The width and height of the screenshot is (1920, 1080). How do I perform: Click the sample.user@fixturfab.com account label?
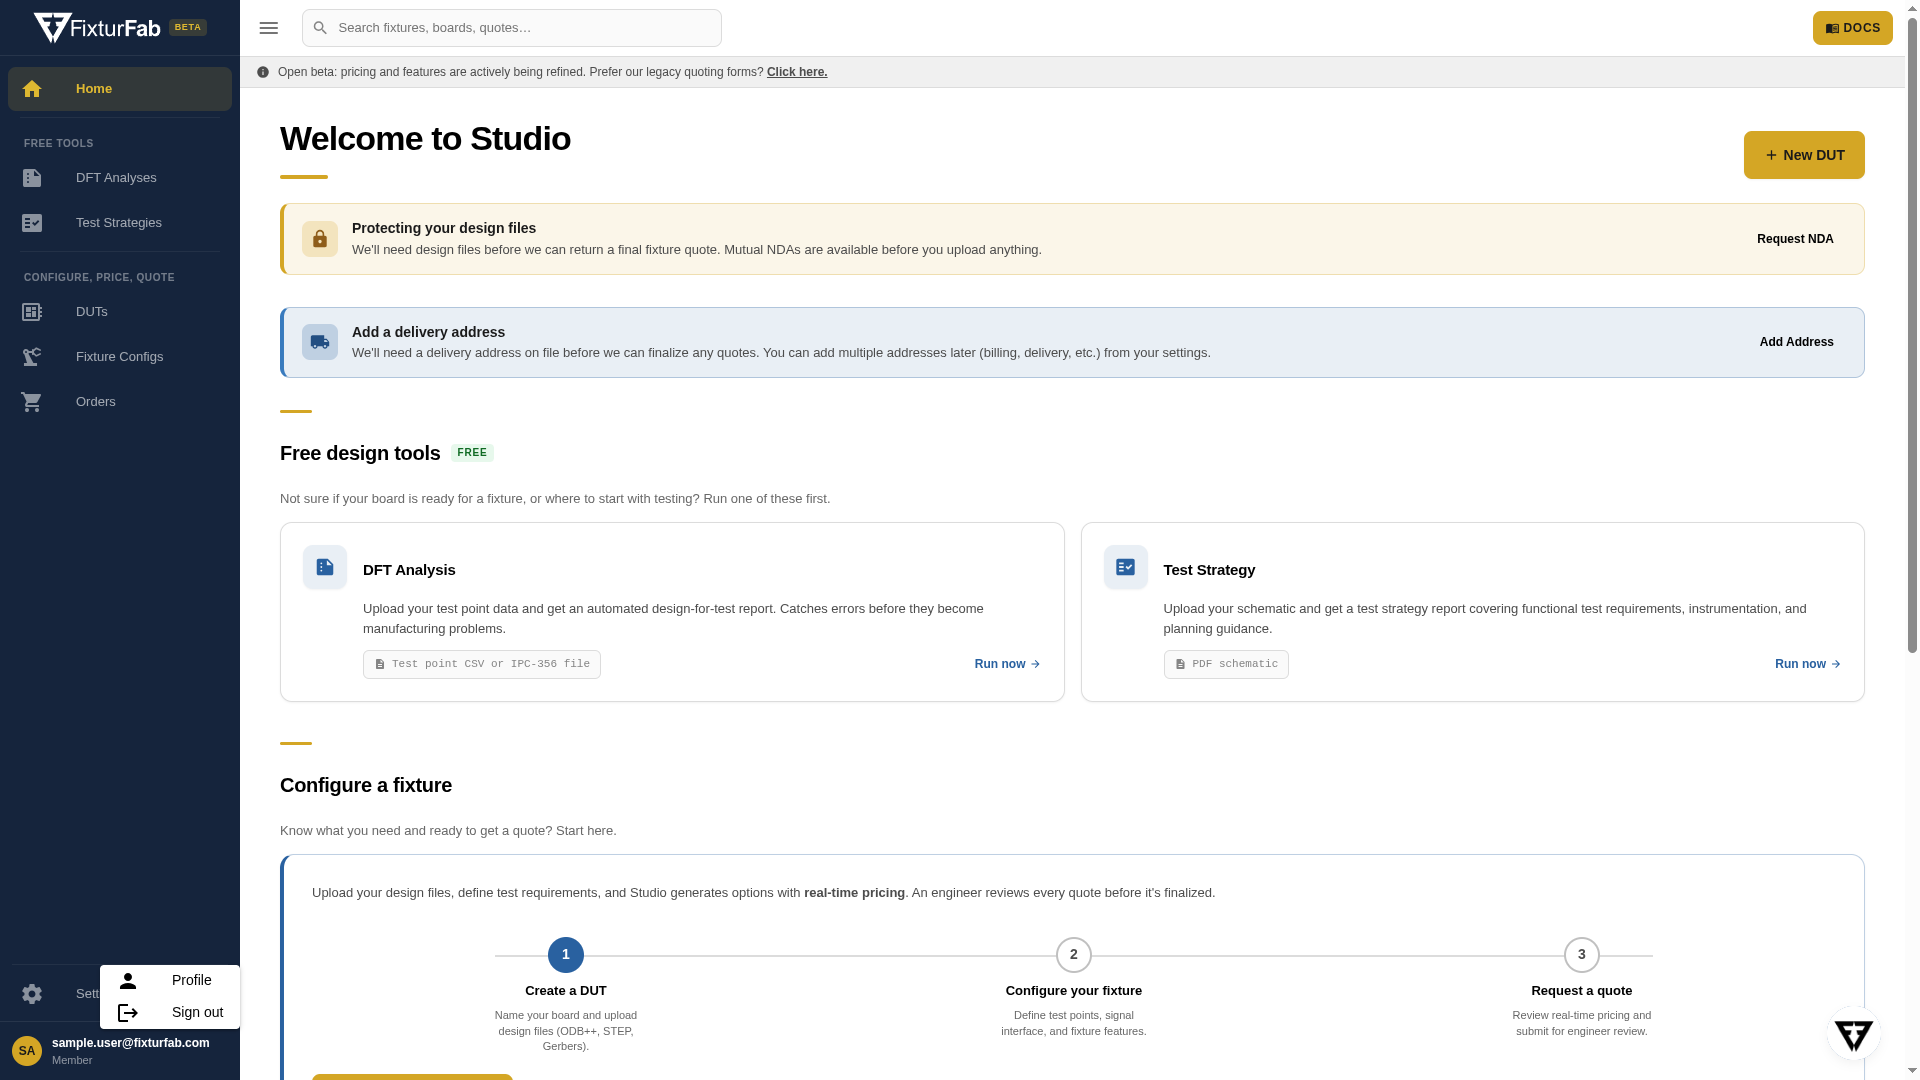[x=131, y=1043]
